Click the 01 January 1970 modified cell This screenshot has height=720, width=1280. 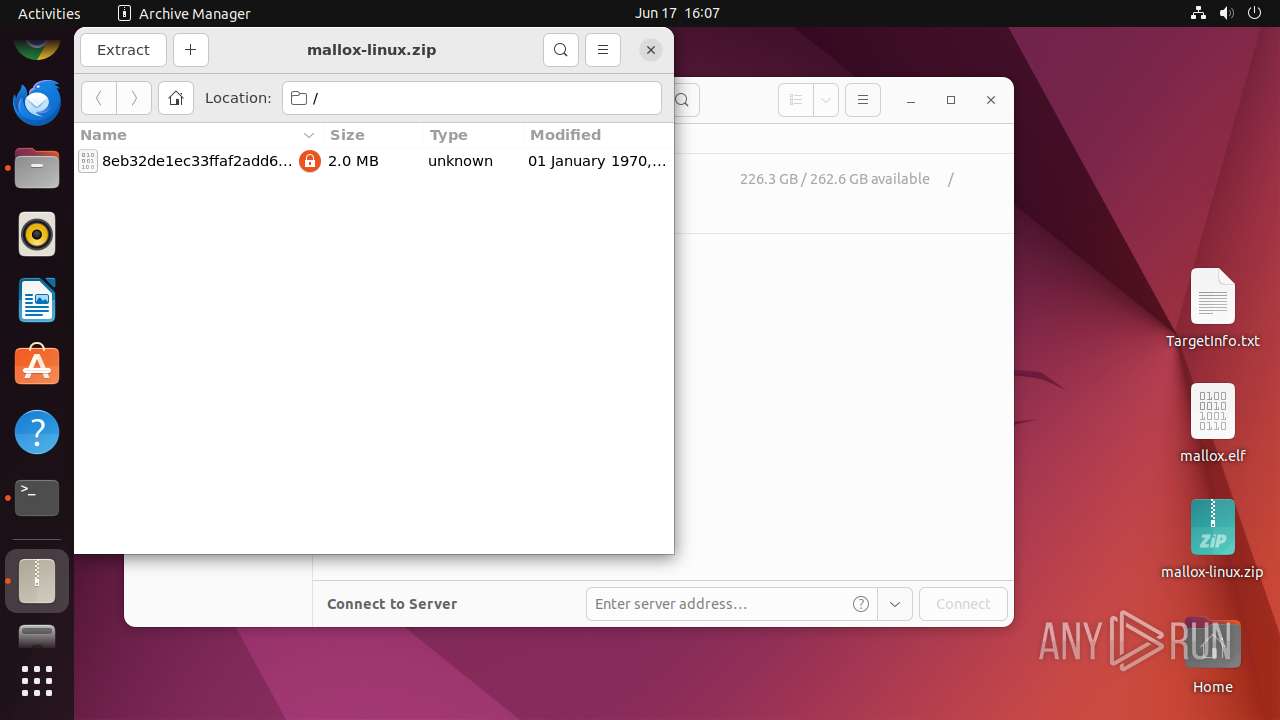(597, 161)
